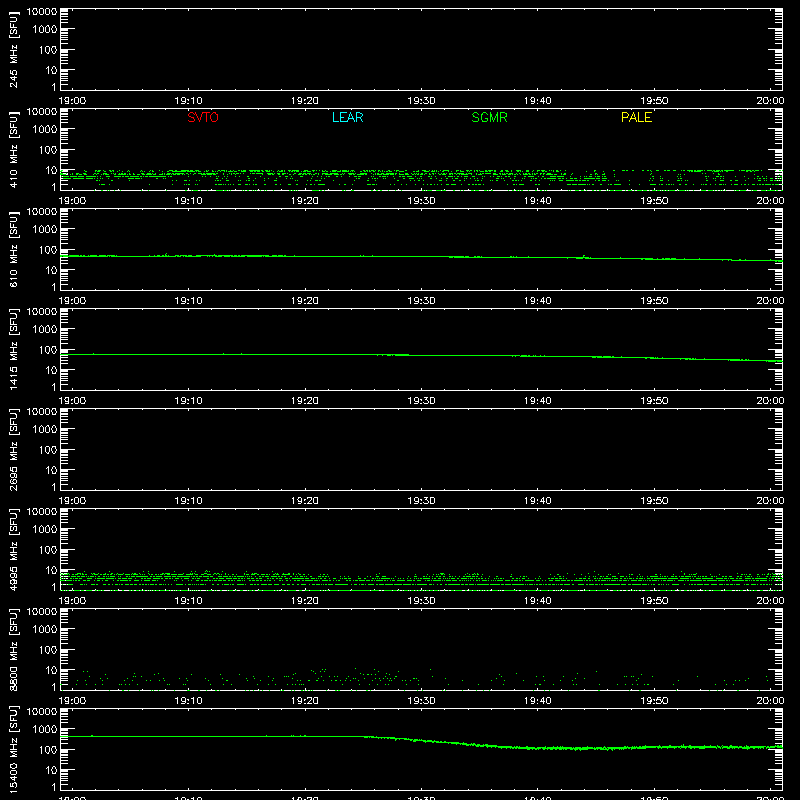Click 19:40 under the 8800 MHz panel
This screenshot has width=800, height=800.
coord(538,701)
